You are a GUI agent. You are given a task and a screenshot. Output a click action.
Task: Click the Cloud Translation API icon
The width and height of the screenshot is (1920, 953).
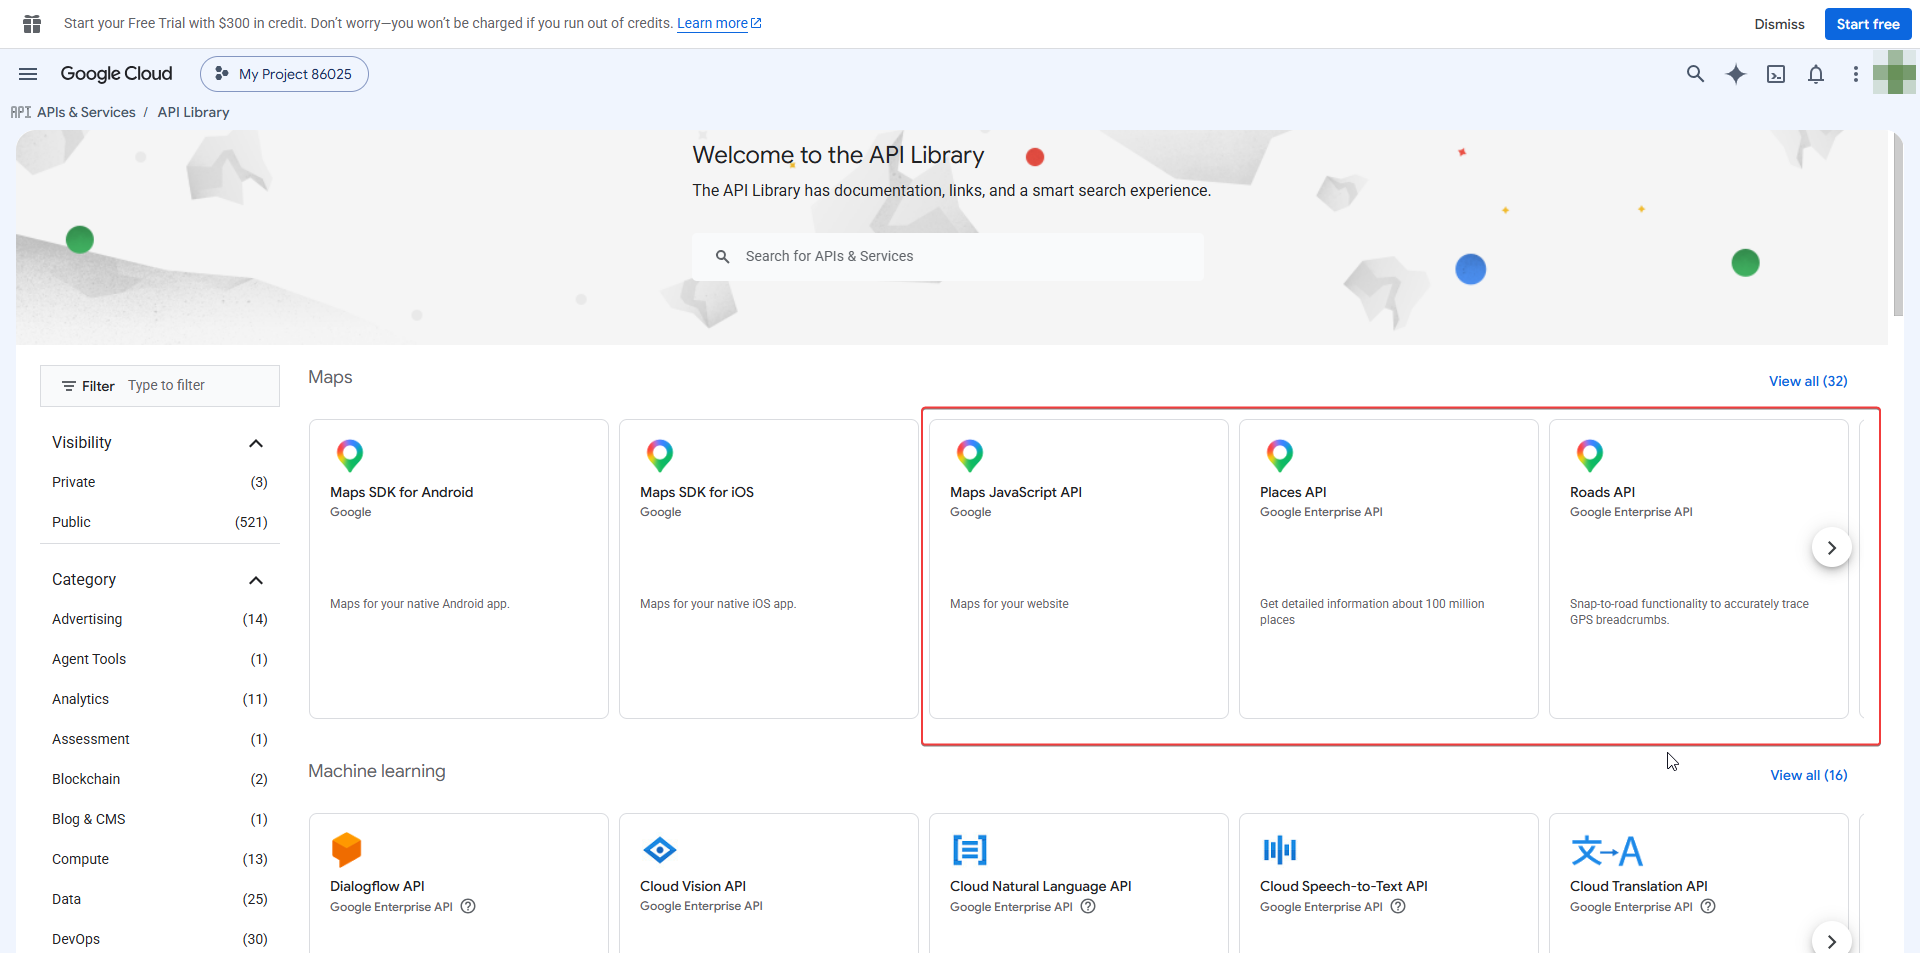pos(1606,851)
